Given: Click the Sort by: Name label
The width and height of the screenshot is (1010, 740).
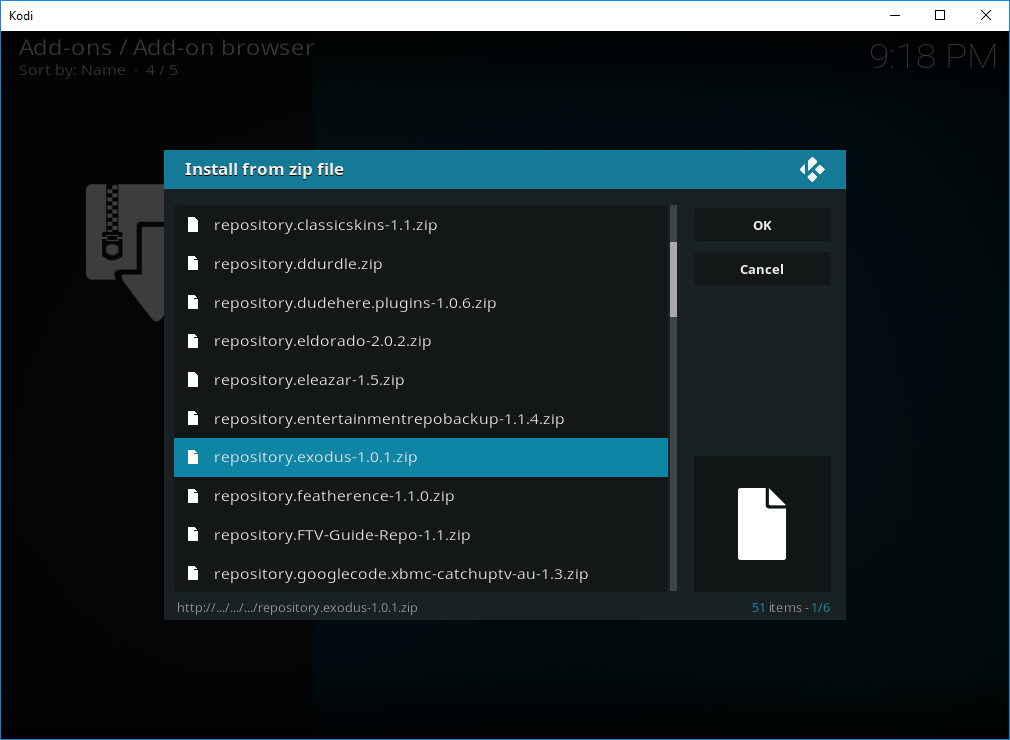Looking at the screenshot, I should (x=72, y=70).
